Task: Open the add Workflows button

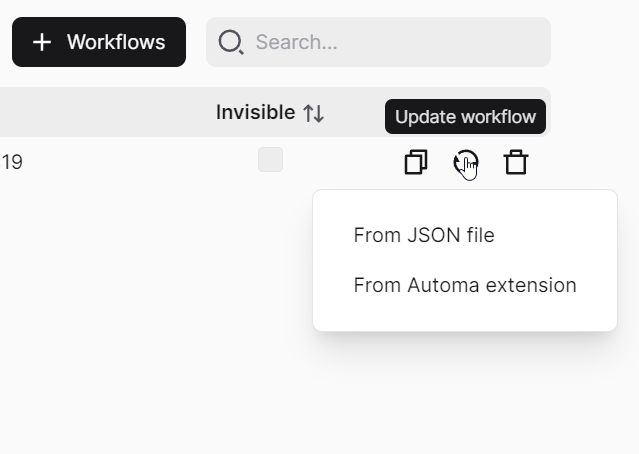Action: tap(99, 42)
